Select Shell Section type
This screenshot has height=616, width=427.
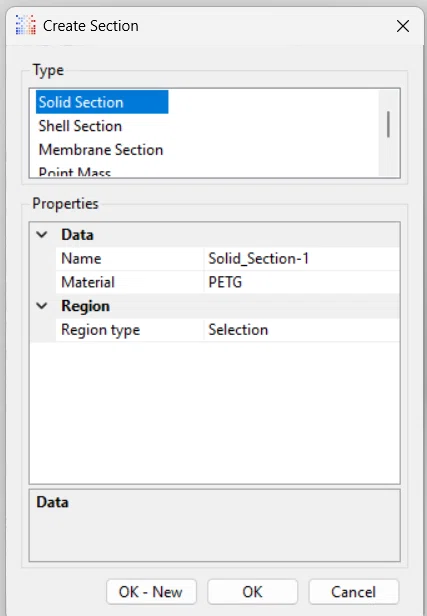[80, 126]
